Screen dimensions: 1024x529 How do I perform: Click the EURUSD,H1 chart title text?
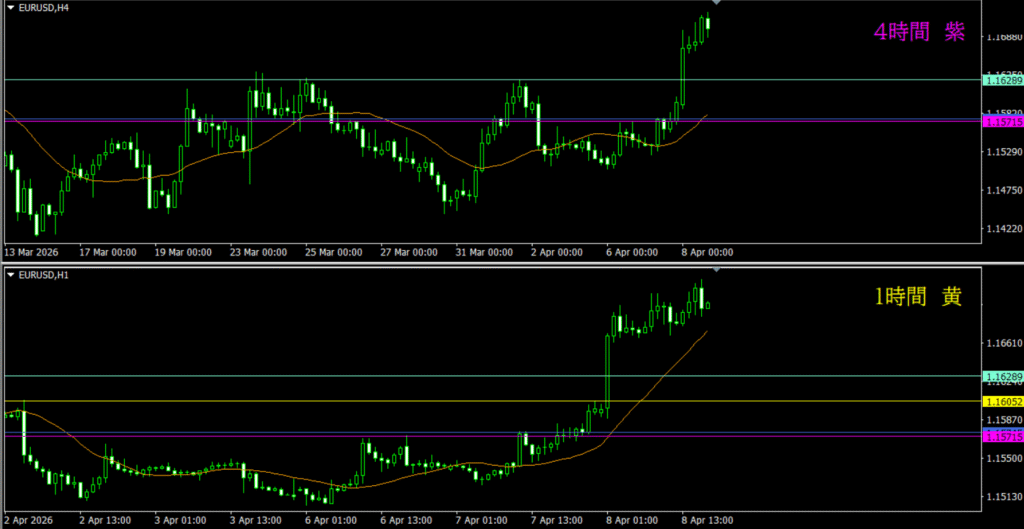(x=44, y=273)
